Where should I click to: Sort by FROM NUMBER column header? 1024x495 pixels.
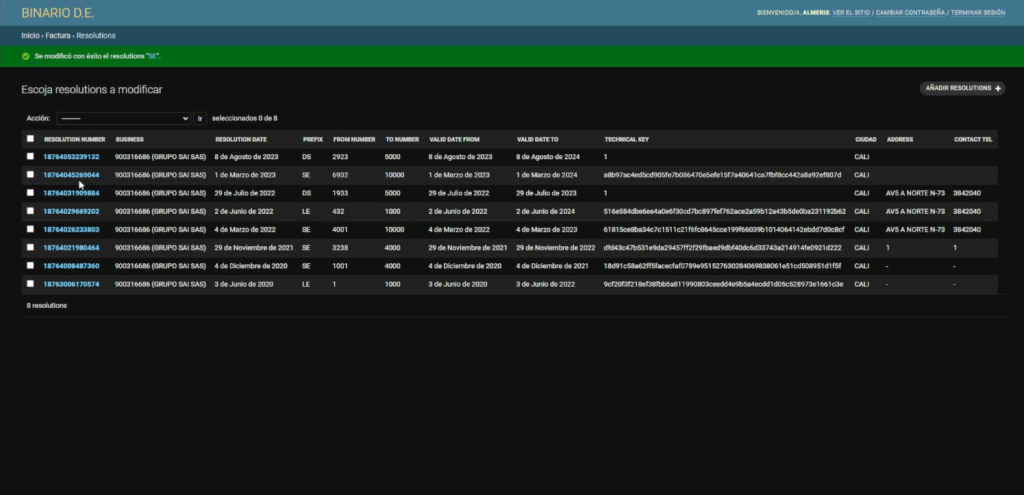(354, 140)
